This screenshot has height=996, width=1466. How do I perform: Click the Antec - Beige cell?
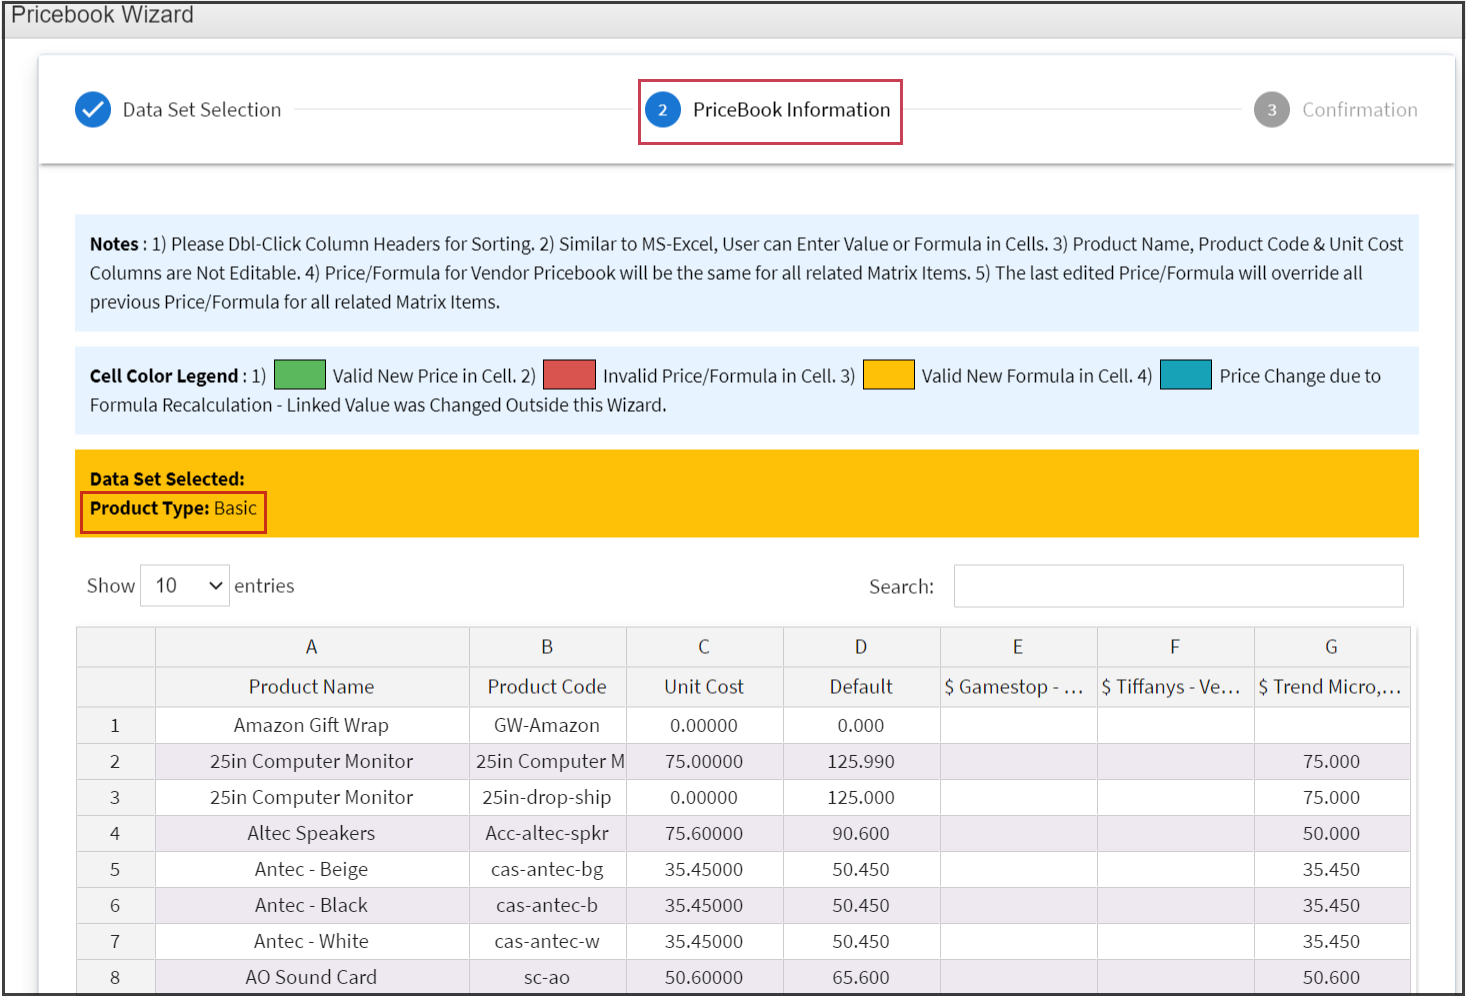point(312,870)
